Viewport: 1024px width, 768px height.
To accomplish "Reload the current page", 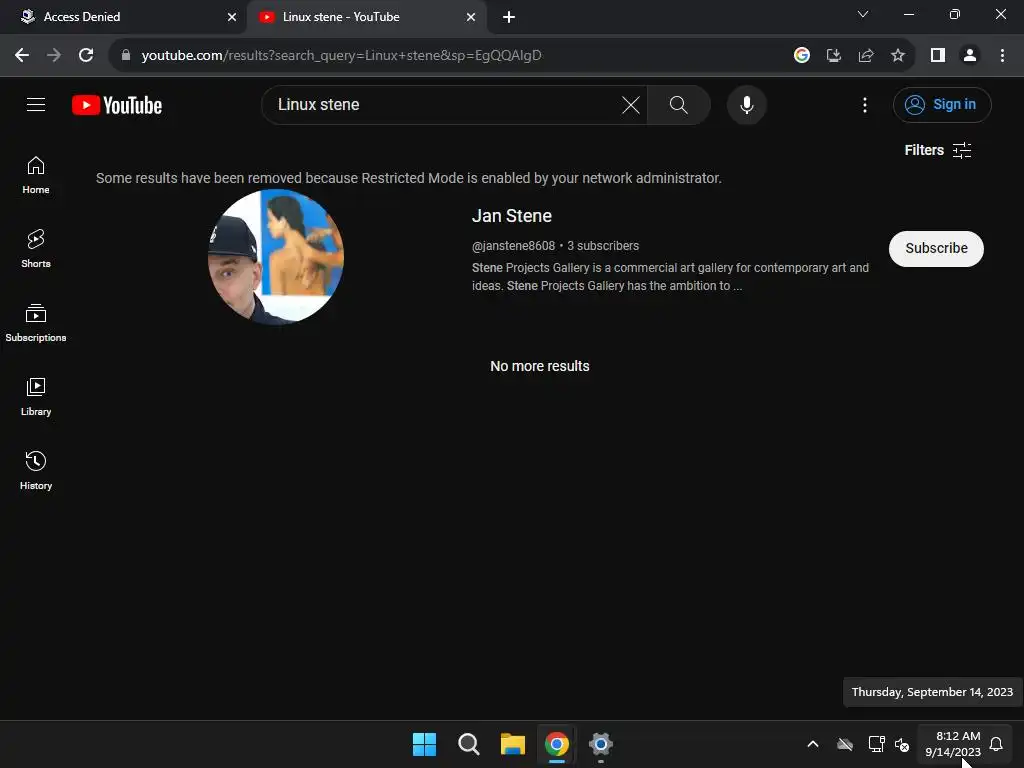I will 86,55.
